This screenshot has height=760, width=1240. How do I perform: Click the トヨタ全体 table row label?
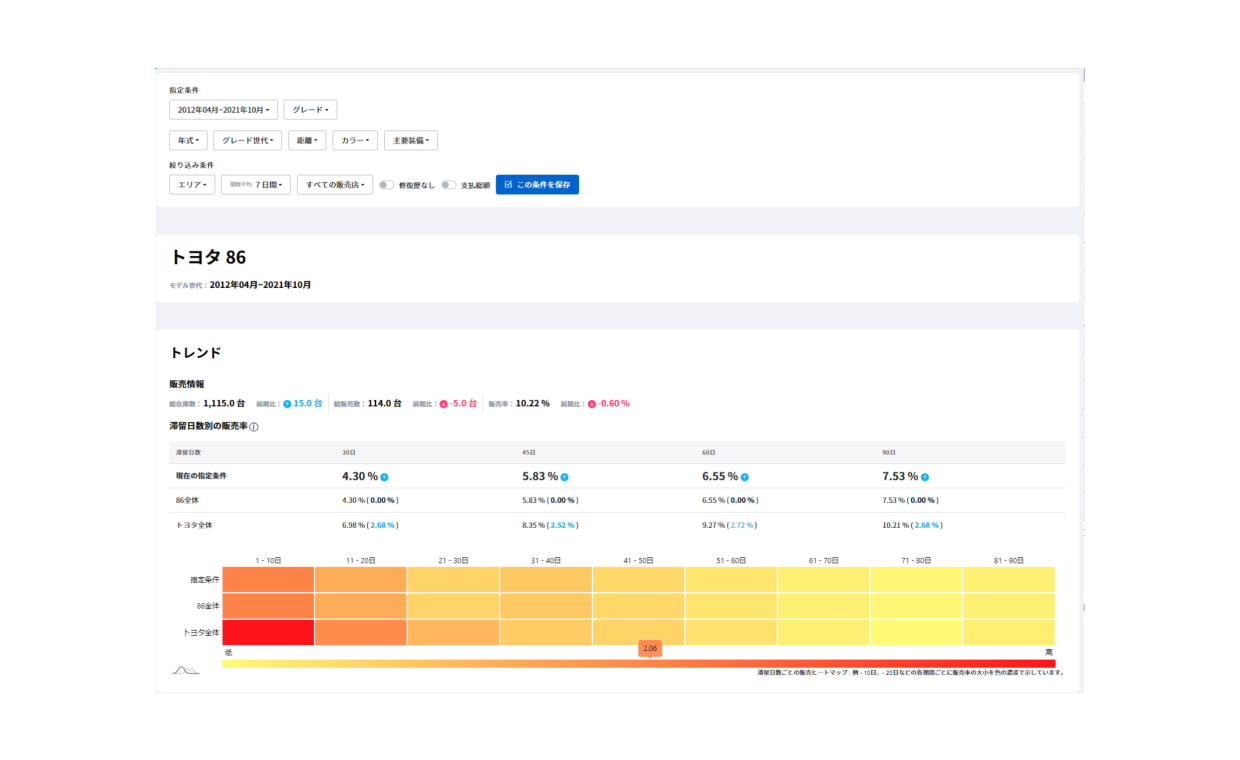[192, 524]
